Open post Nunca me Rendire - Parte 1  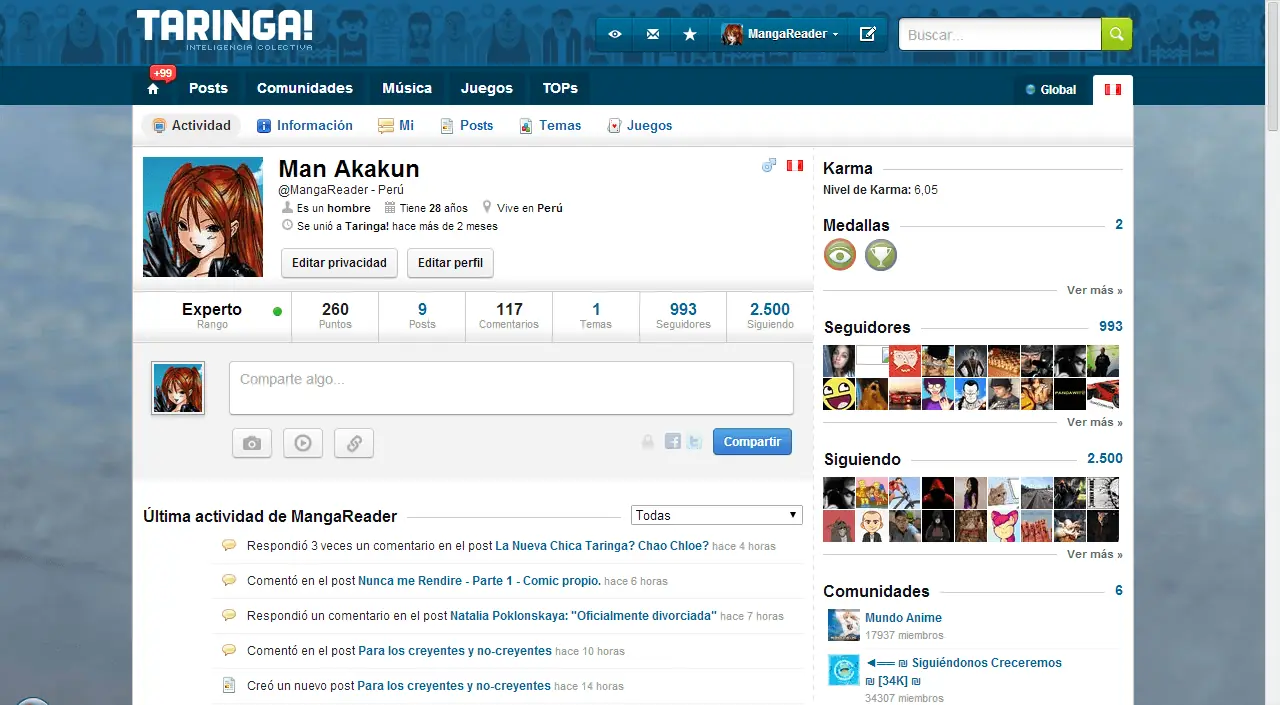(479, 581)
